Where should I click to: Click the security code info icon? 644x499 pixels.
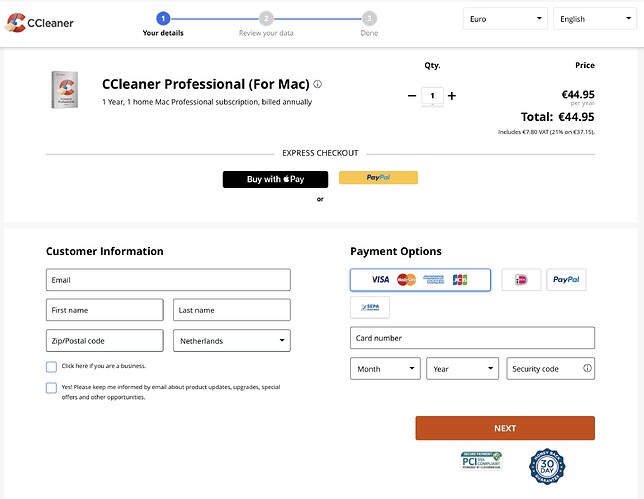[x=587, y=369]
